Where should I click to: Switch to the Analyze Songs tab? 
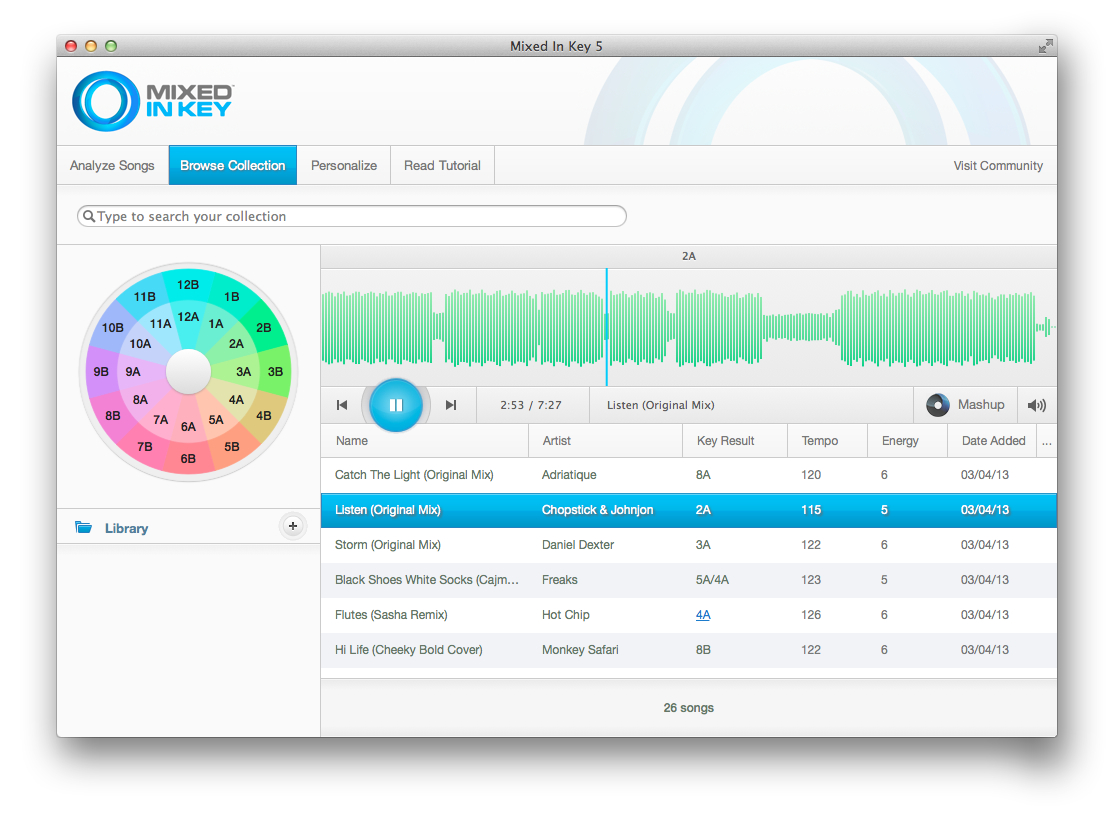click(112, 166)
